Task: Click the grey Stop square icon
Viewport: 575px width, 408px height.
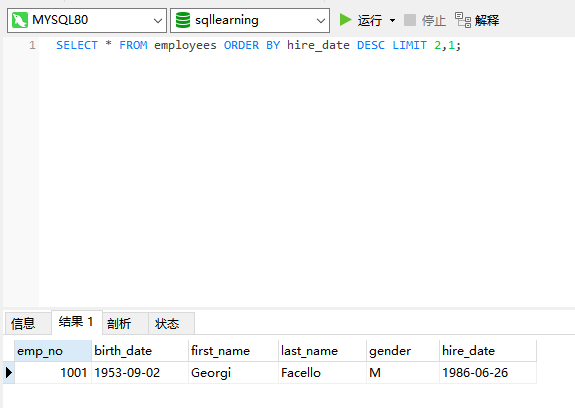Action: [x=410, y=20]
